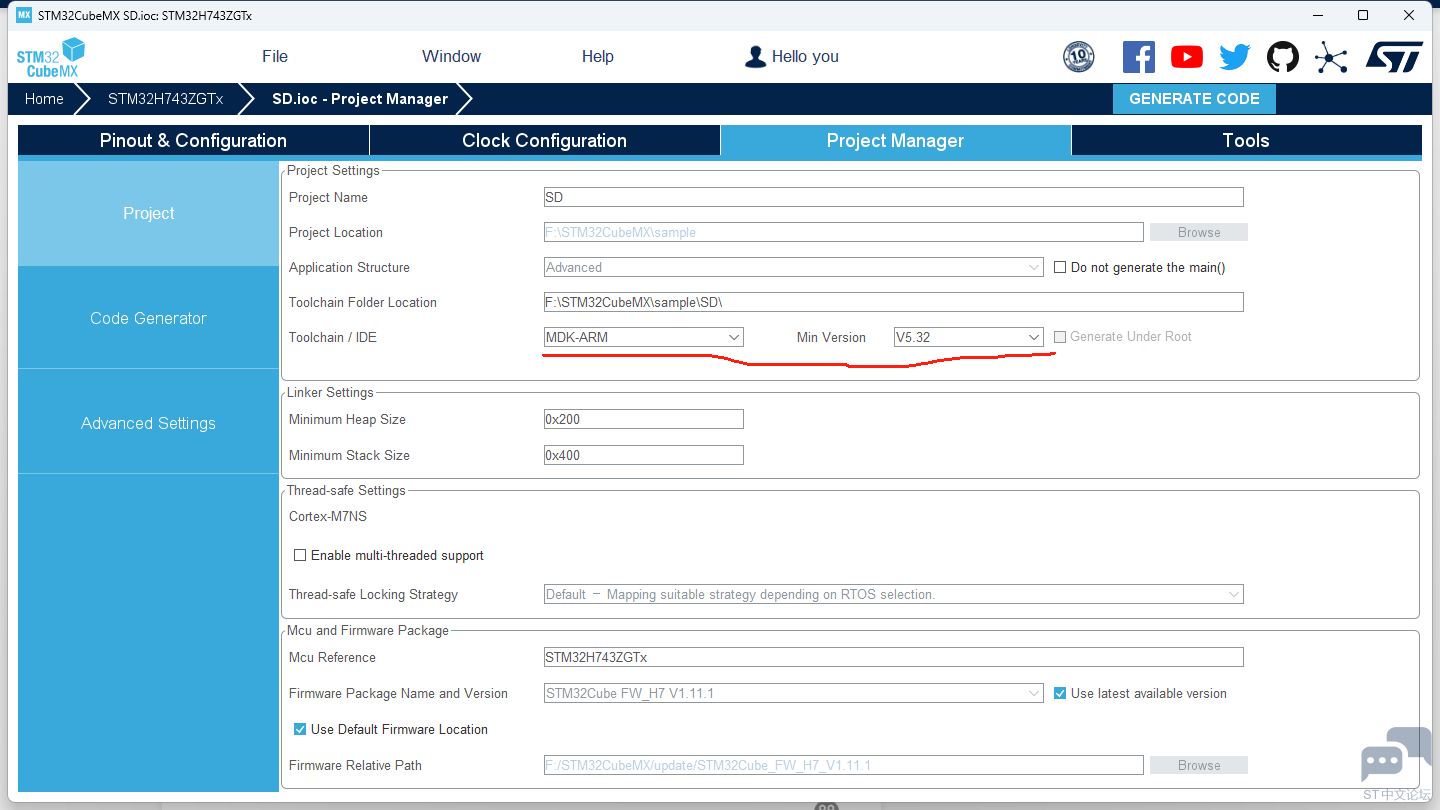Open the Window menu

451,57
